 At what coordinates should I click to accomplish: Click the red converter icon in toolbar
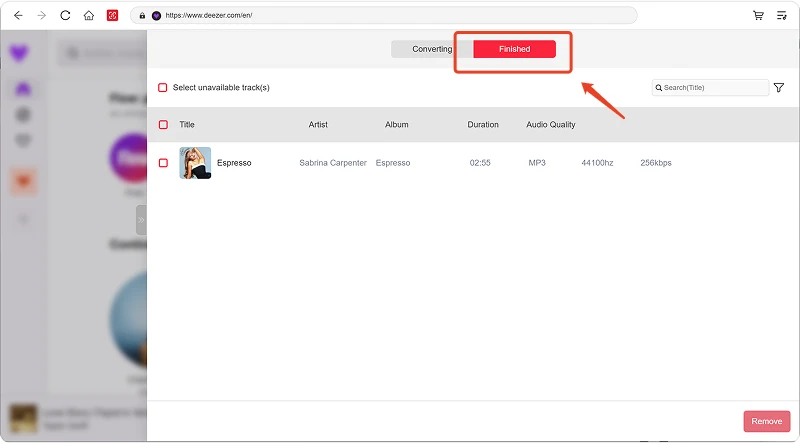click(x=113, y=16)
